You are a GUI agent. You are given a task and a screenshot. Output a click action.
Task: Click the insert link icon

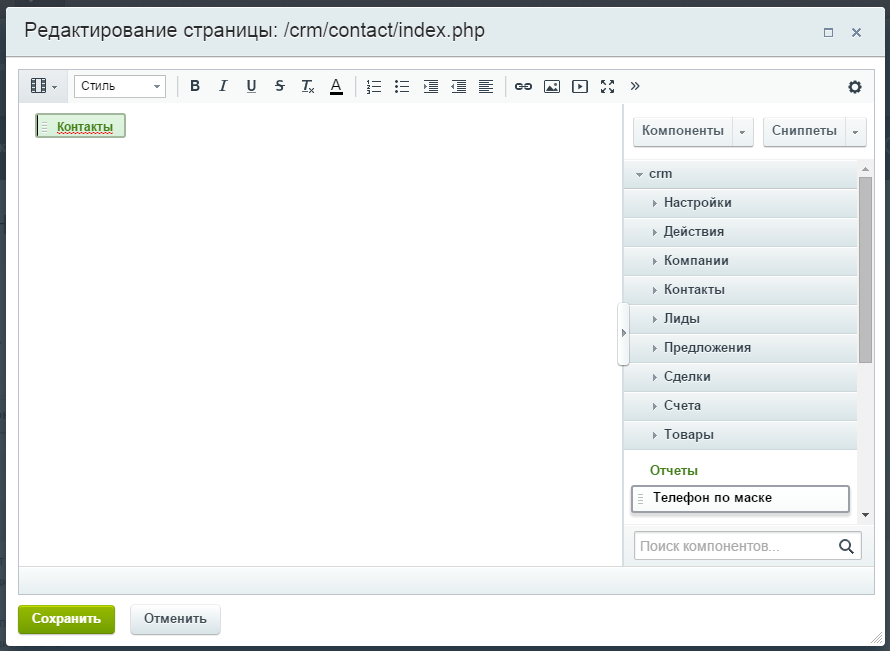coord(523,87)
